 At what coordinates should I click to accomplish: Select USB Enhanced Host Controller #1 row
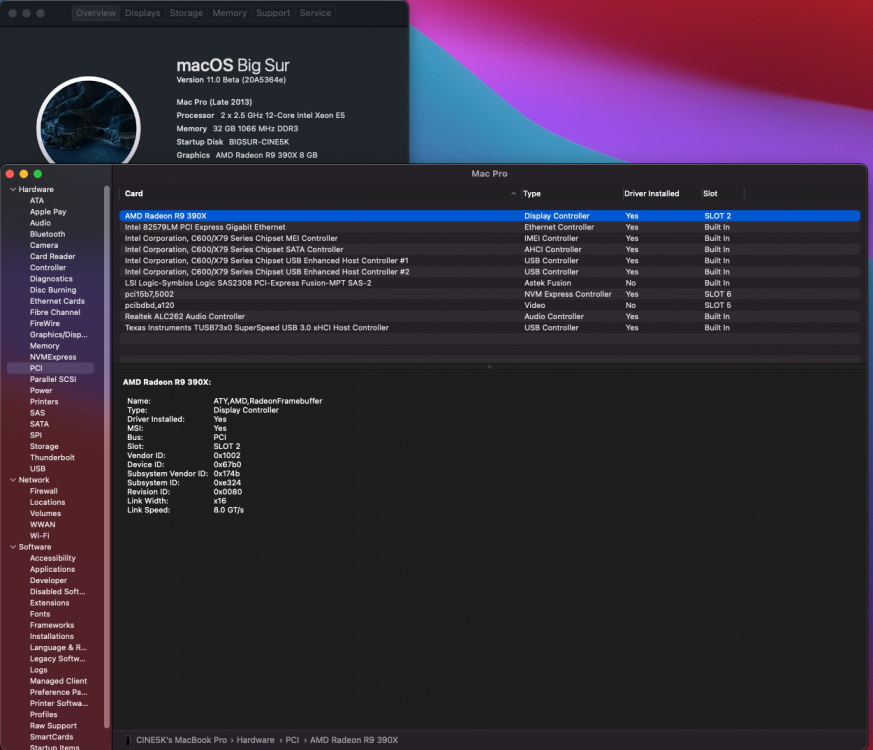[x=489, y=261]
